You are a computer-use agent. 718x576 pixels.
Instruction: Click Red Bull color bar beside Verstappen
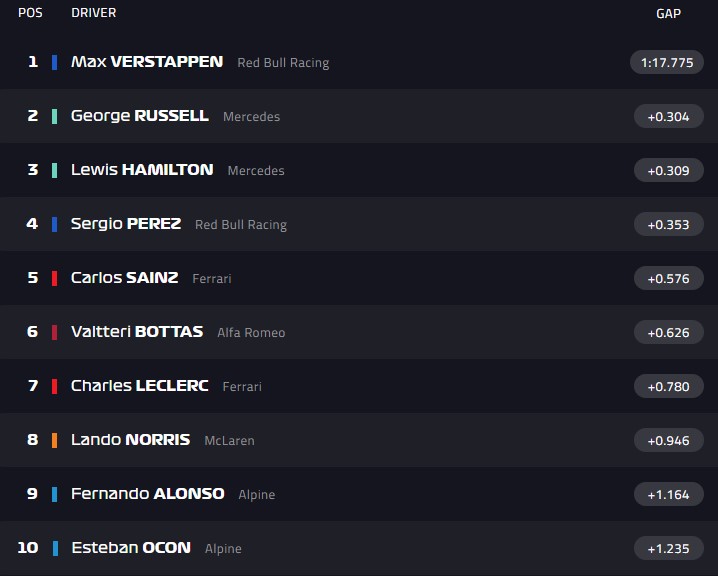(x=54, y=62)
